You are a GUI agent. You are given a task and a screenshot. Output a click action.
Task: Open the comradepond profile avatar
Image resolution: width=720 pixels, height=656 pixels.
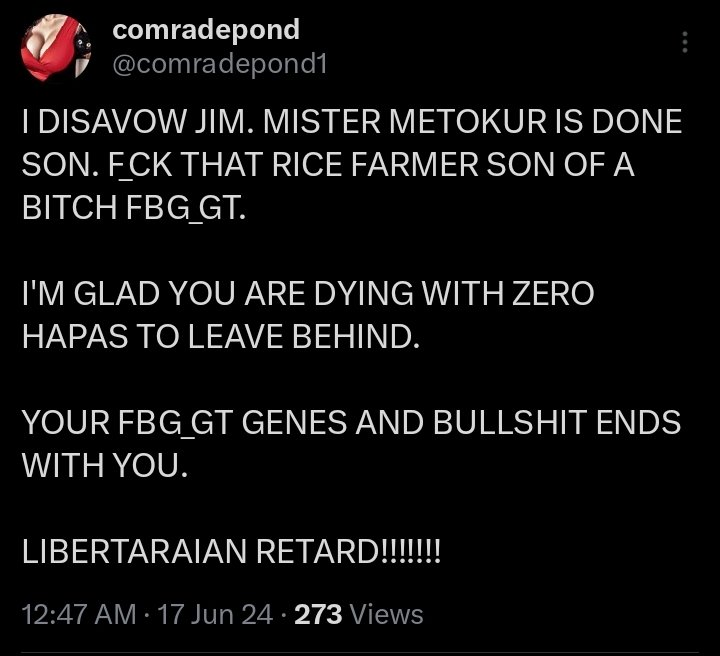[56, 48]
